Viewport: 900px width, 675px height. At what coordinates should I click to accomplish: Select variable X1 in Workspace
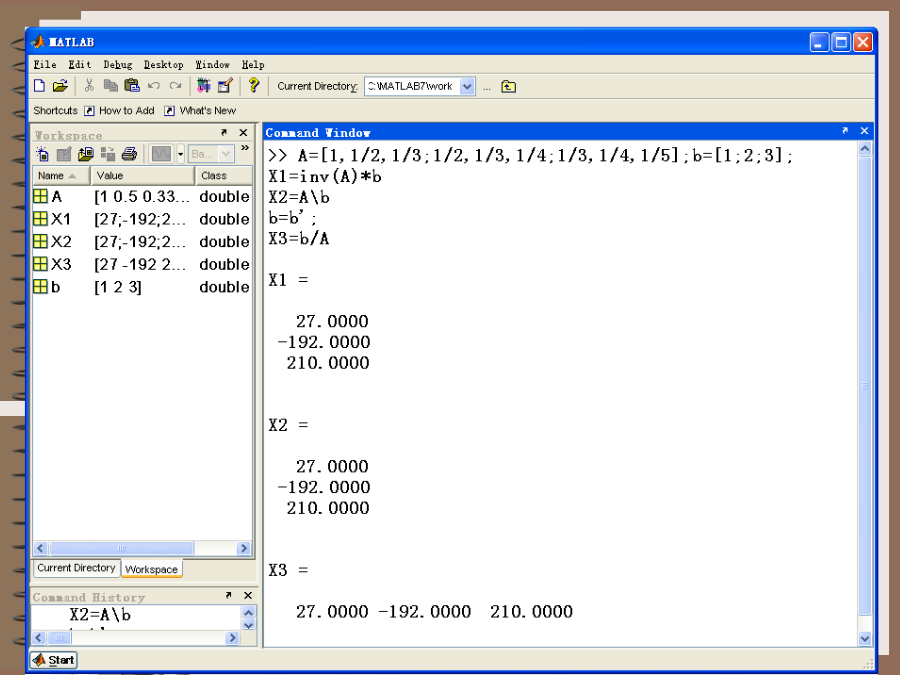142,219
